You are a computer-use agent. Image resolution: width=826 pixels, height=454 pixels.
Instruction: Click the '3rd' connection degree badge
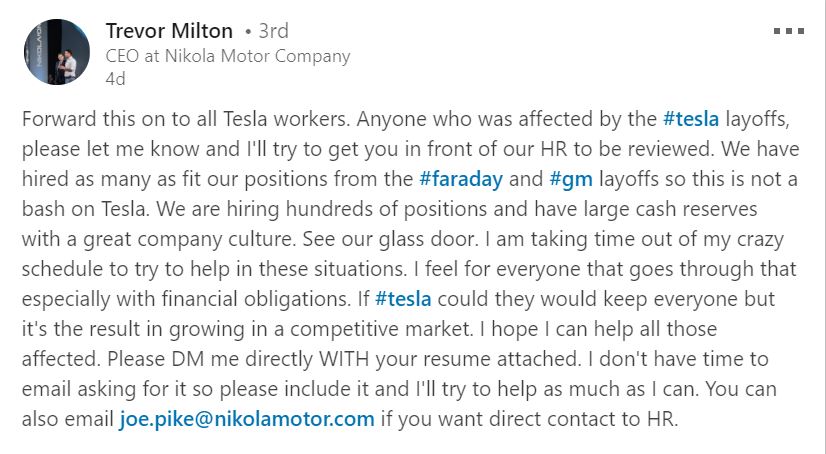(273, 31)
